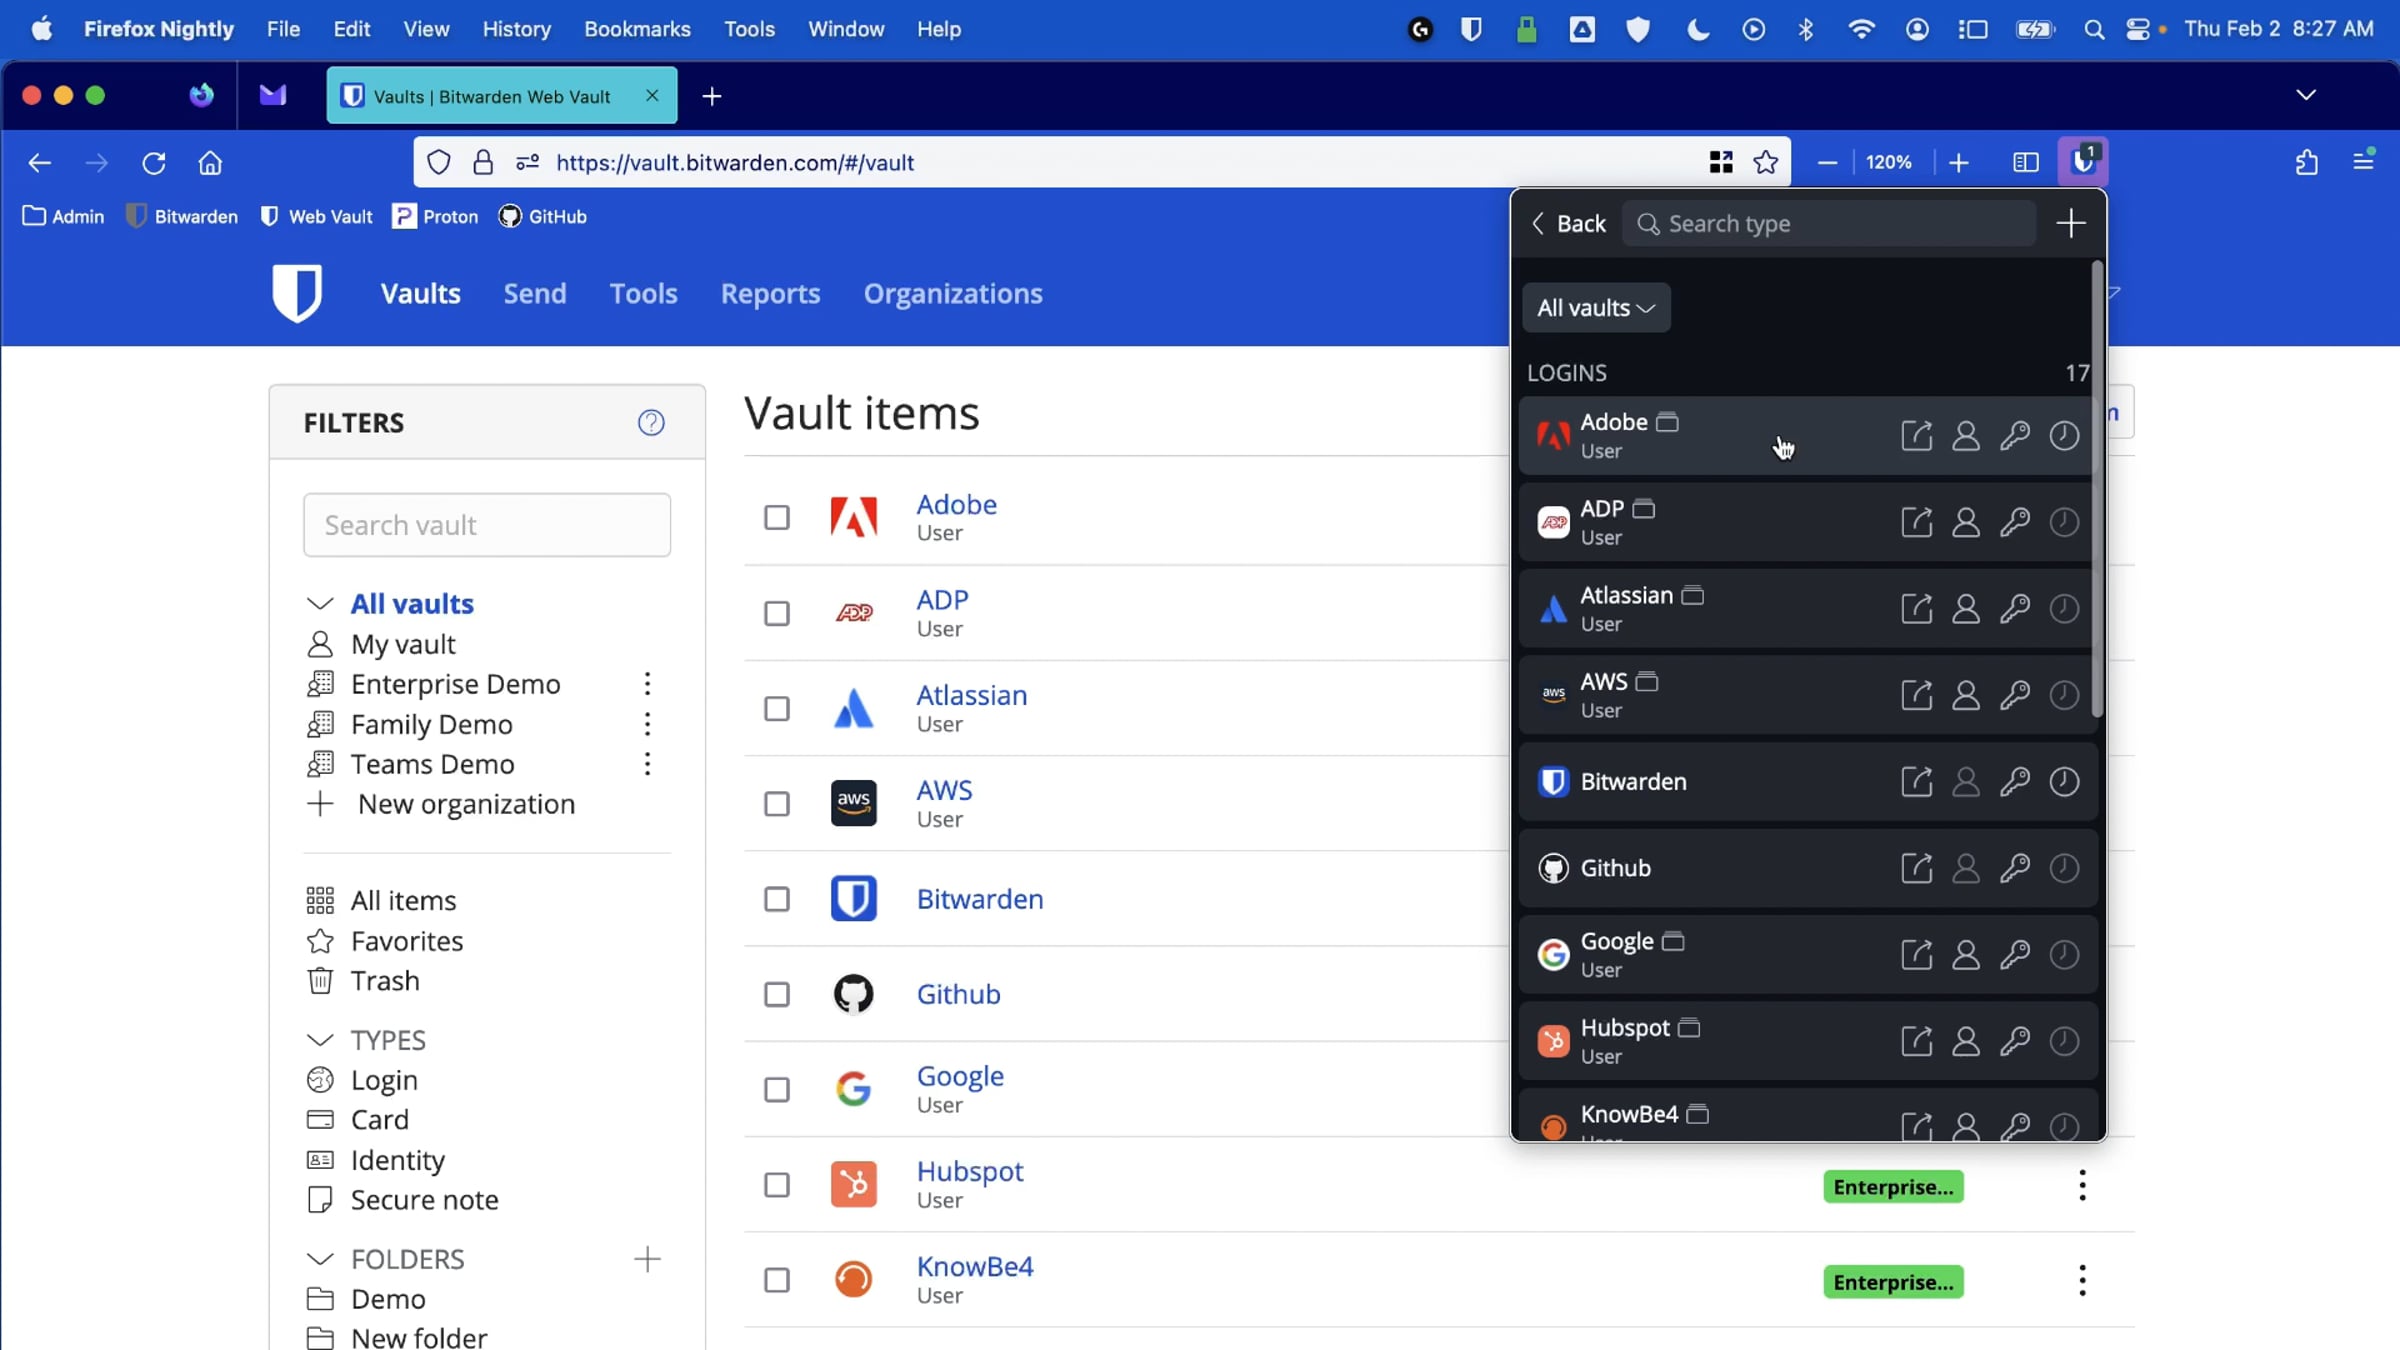This screenshot has height=1350, width=2400.
Task: Zoom out the page with minus button
Action: [1827, 162]
